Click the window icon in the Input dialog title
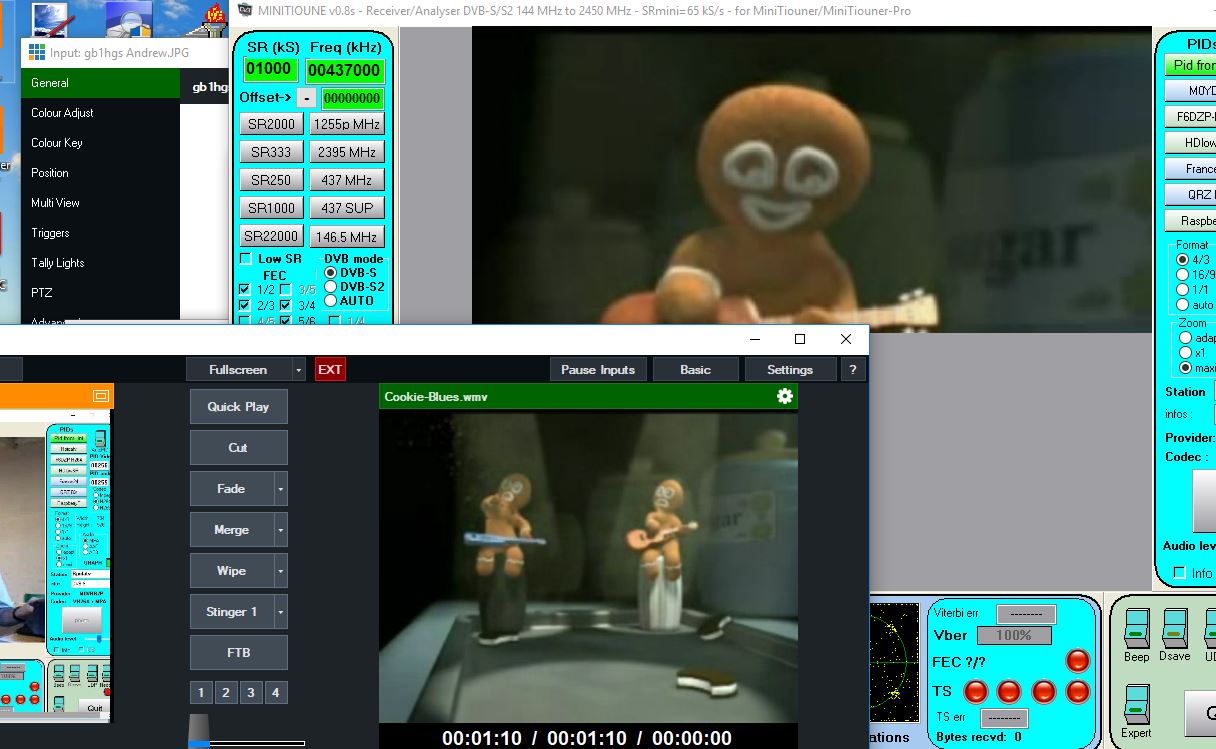Image resolution: width=1216 pixels, height=749 pixels. (x=37, y=52)
